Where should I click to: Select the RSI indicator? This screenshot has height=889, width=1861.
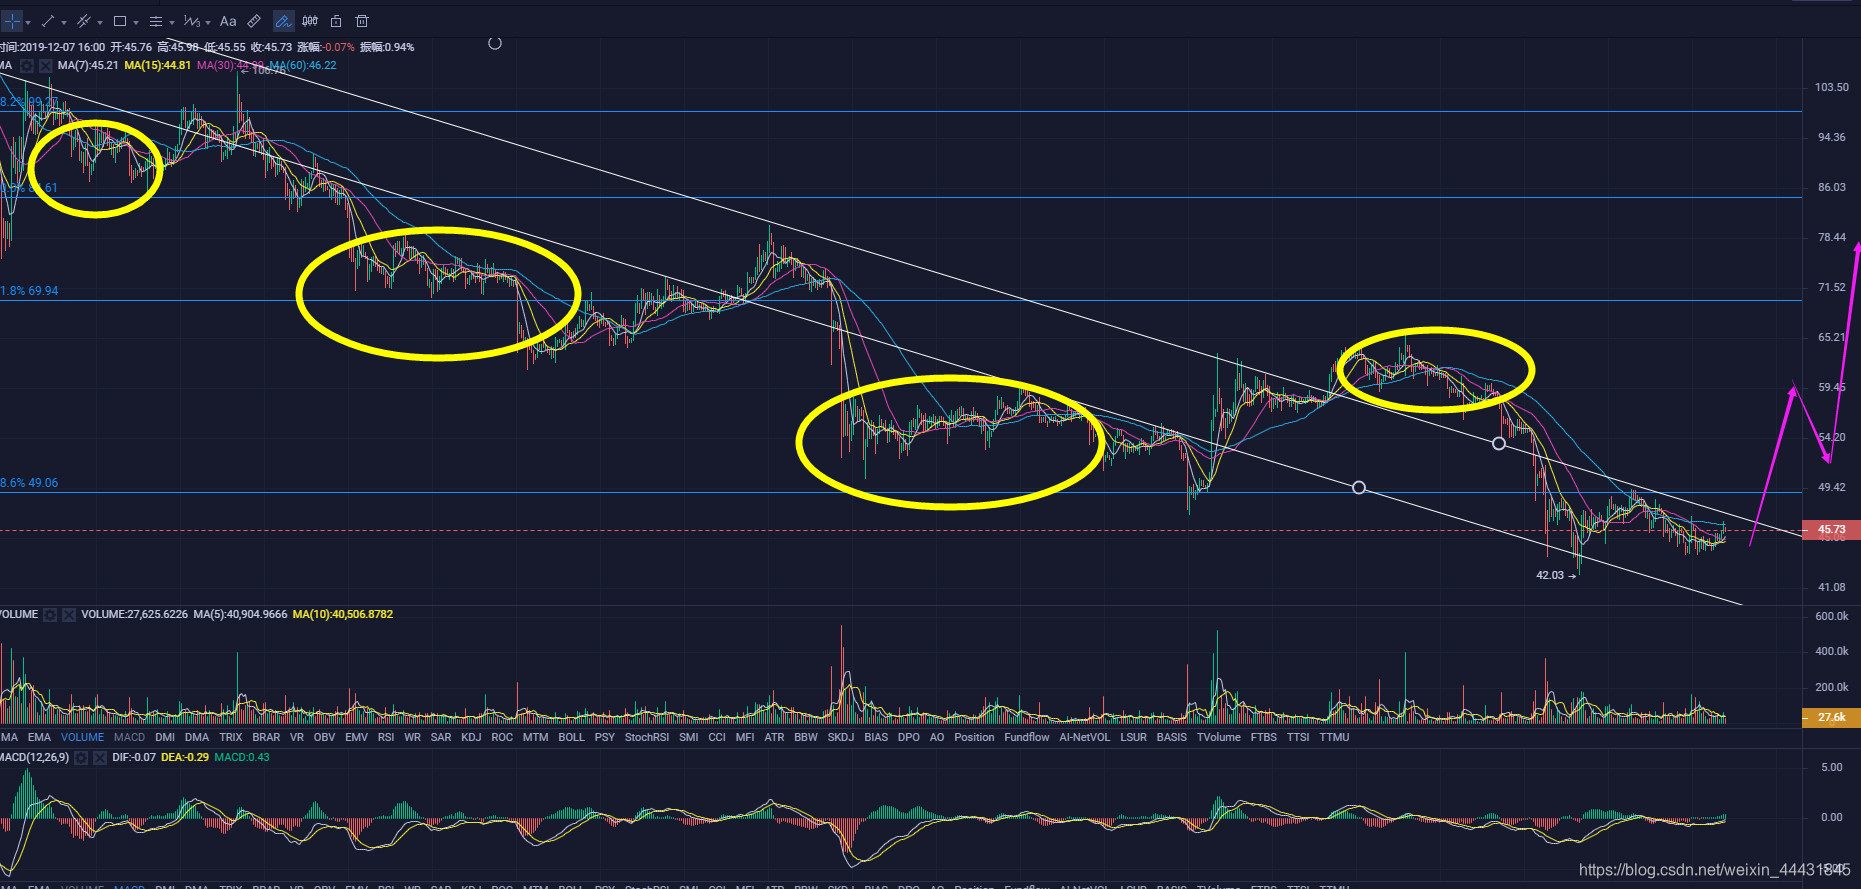click(386, 737)
